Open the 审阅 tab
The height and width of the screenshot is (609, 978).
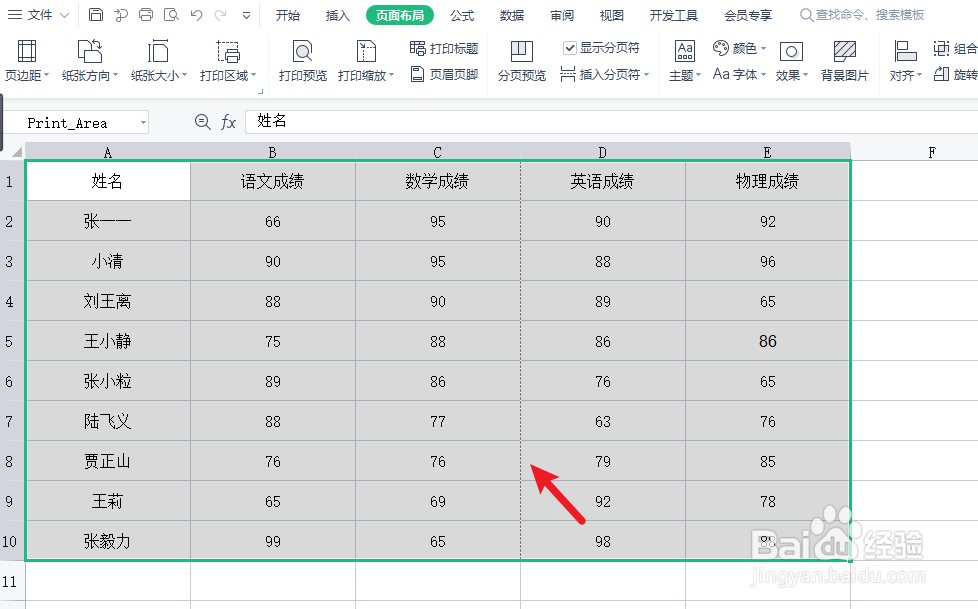click(x=562, y=15)
